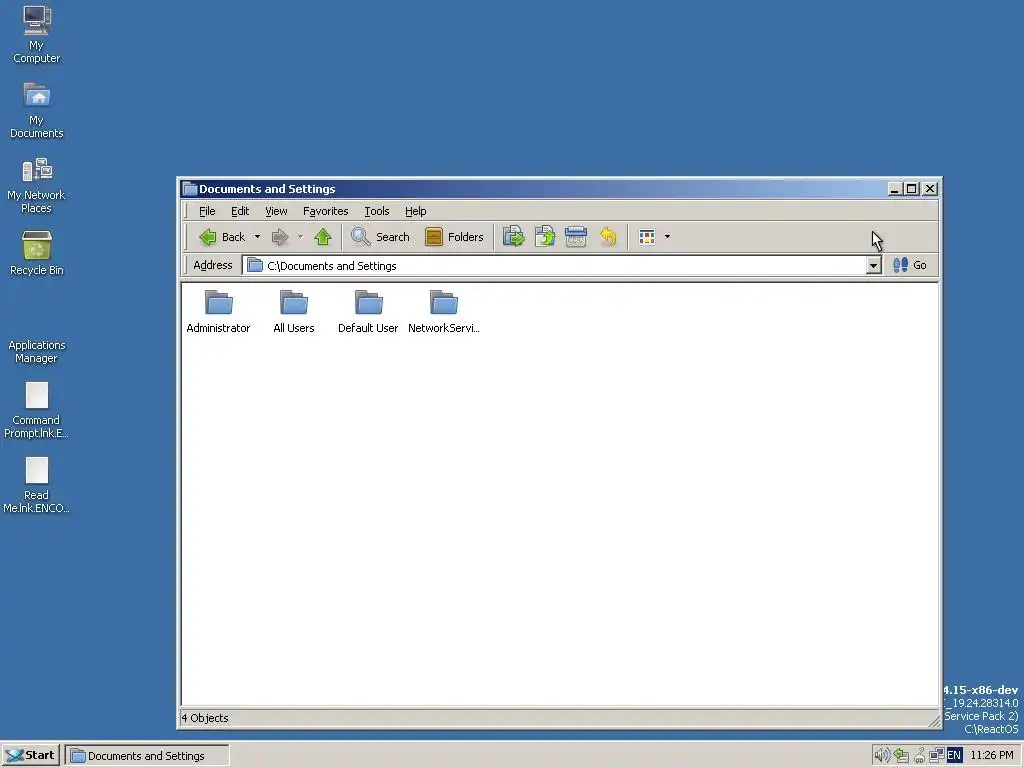
Task: Open the View menu
Action: click(x=276, y=211)
